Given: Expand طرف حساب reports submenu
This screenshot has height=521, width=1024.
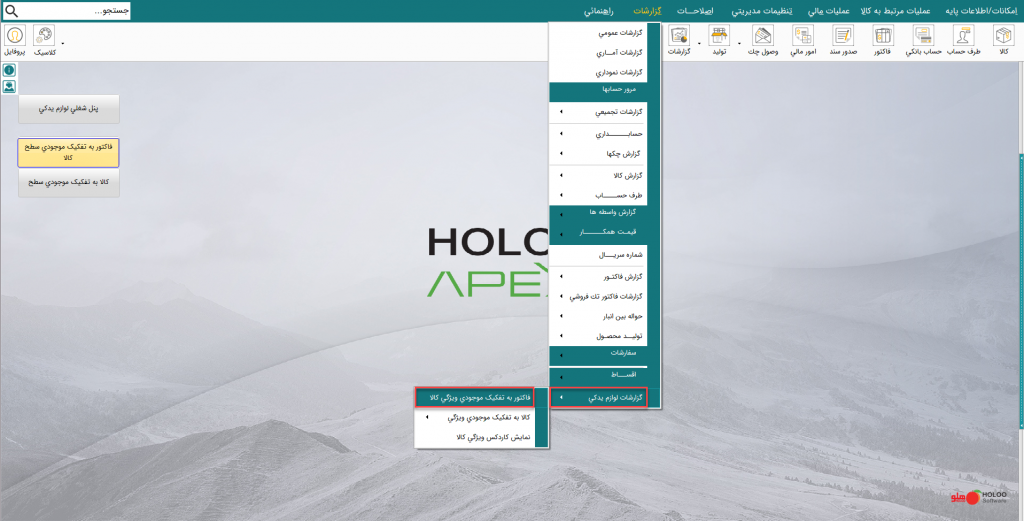Looking at the screenshot, I should pyautogui.click(x=598, y=195).
